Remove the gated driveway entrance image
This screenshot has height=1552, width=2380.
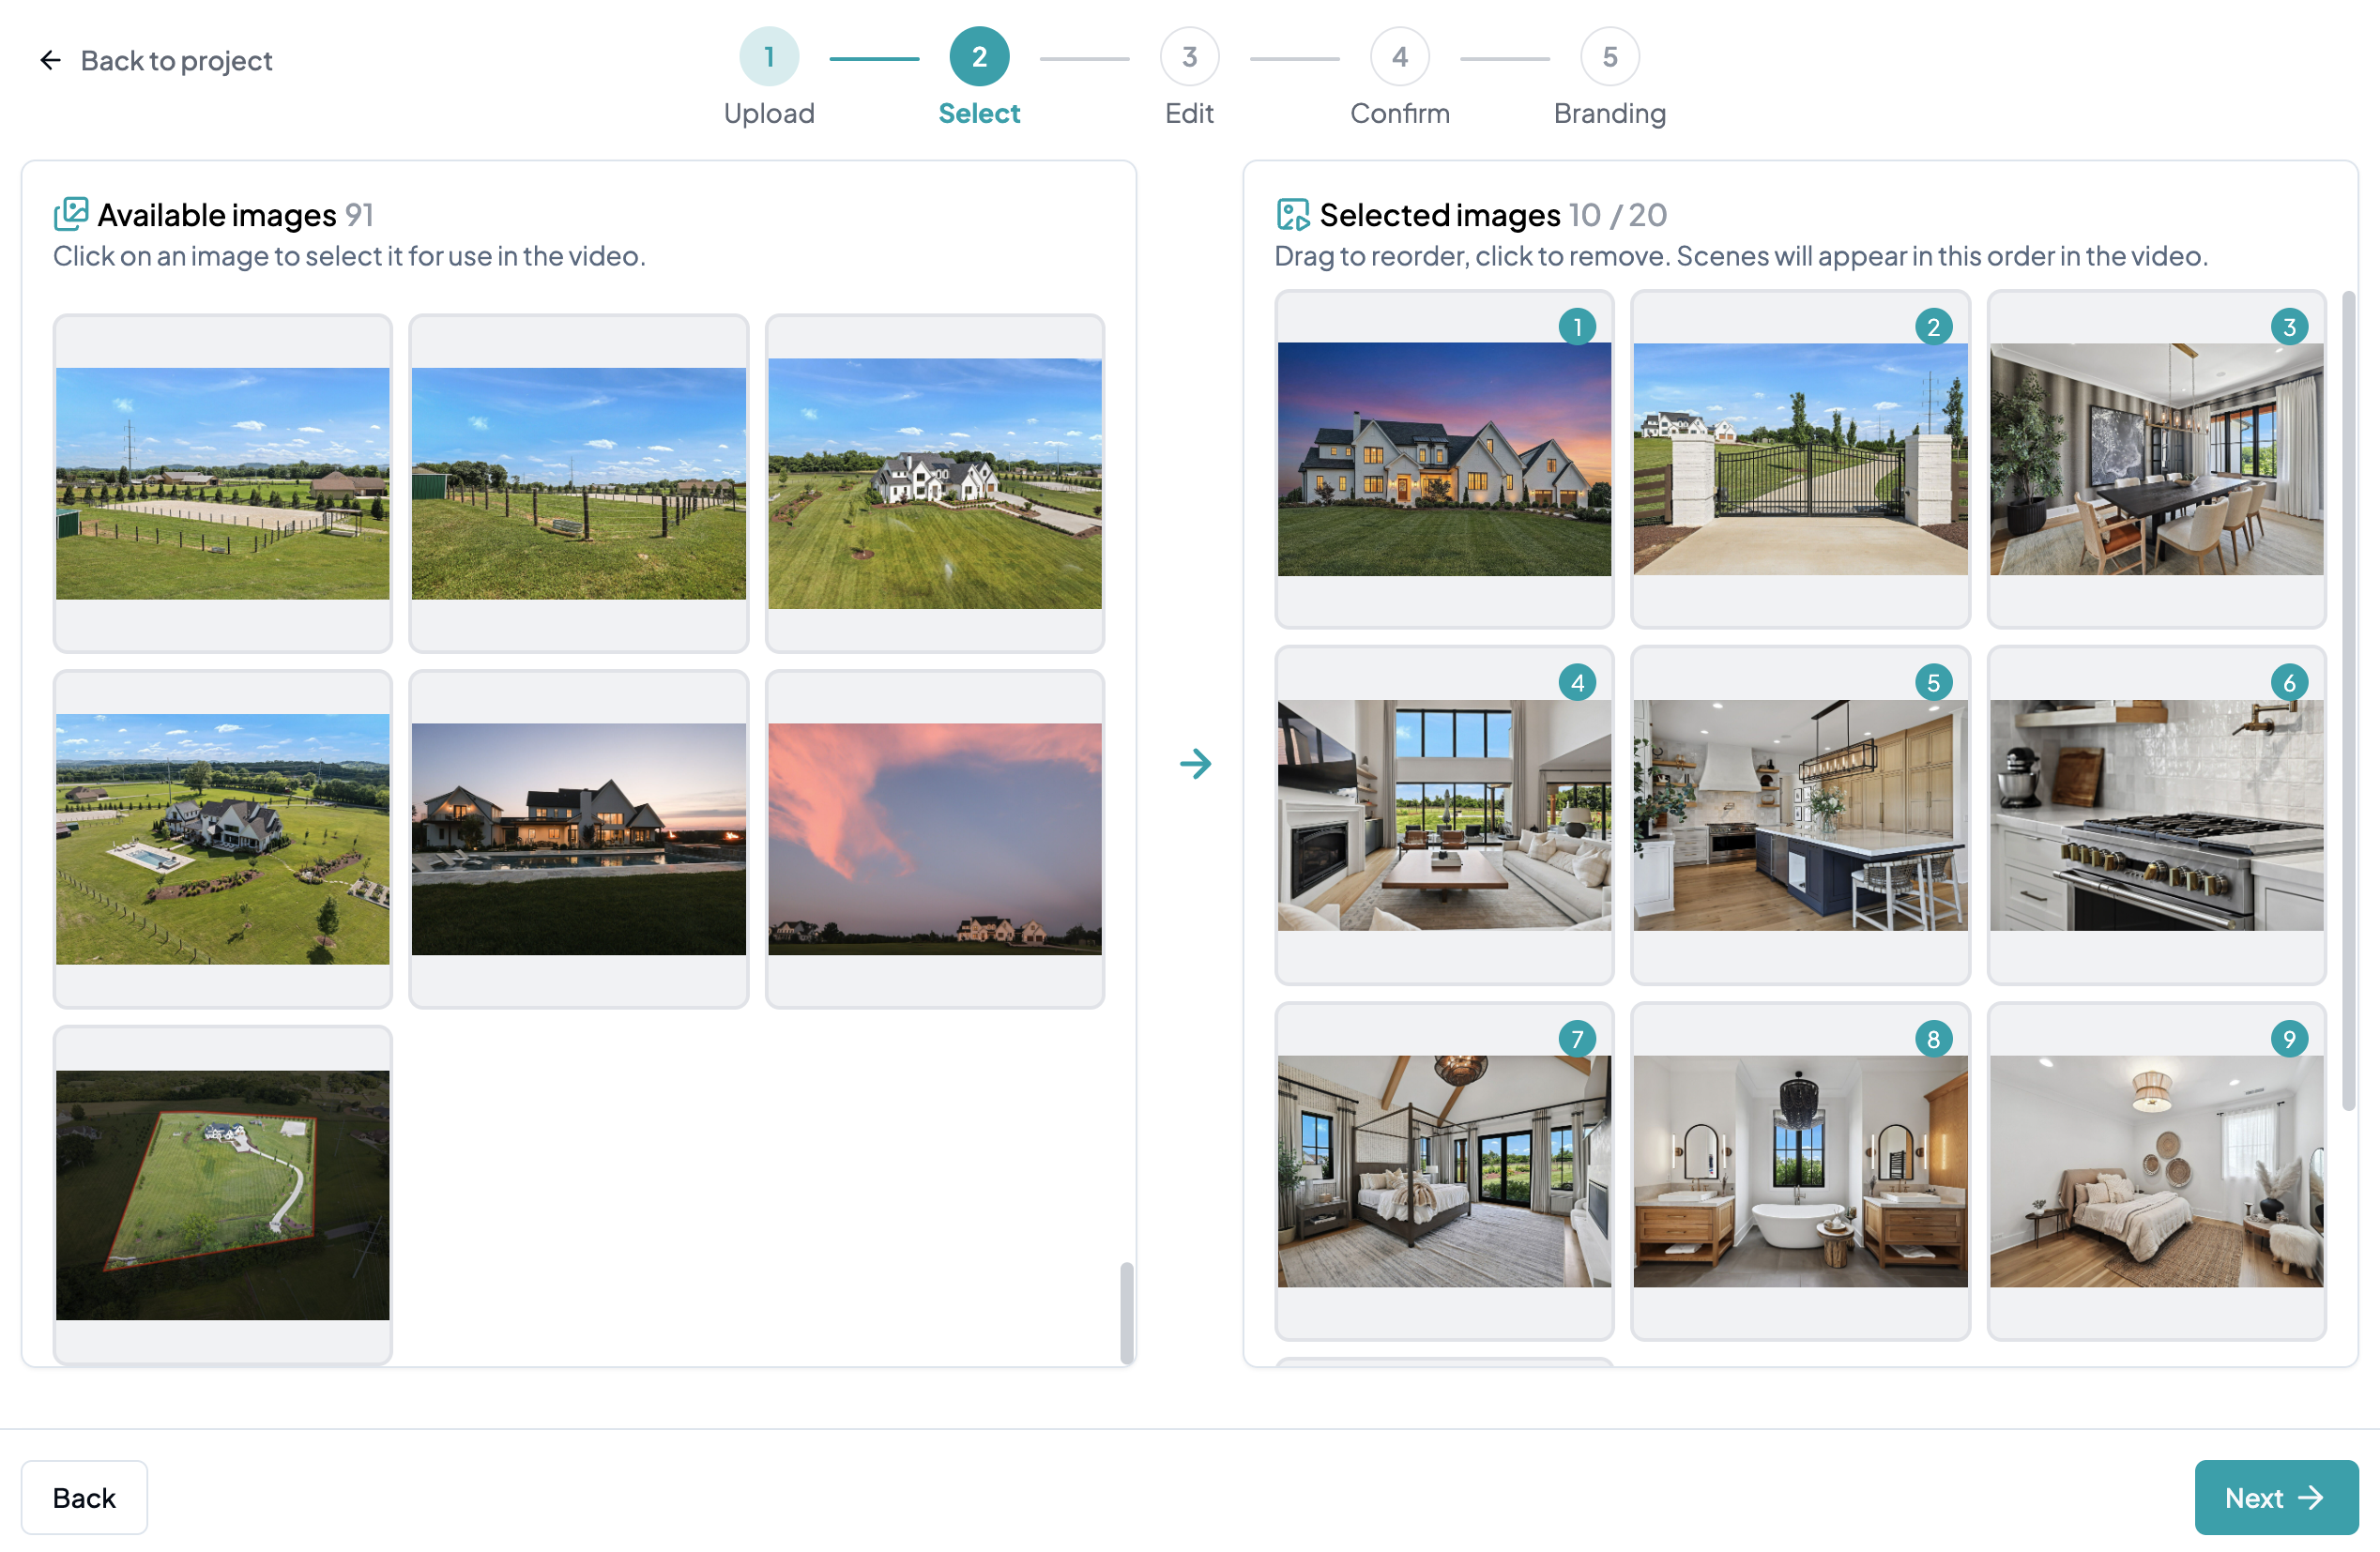click(1799, 460)
